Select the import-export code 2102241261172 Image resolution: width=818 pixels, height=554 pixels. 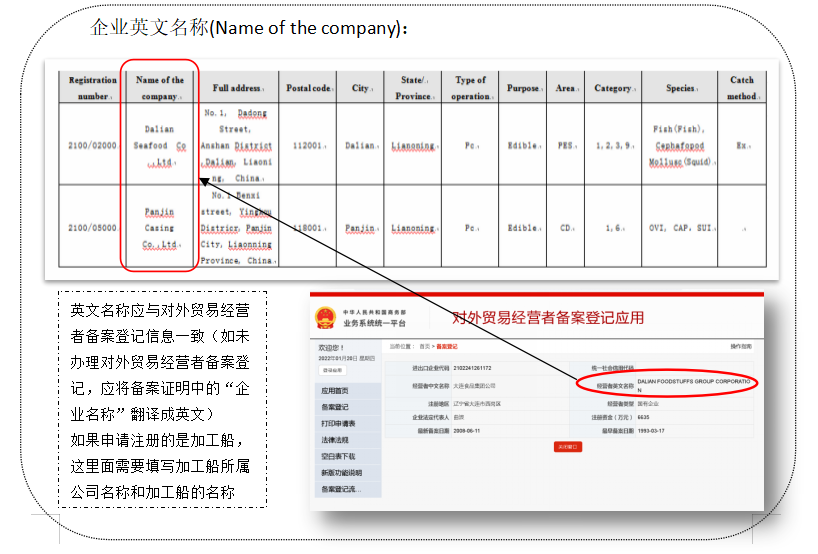pos(472,368)
